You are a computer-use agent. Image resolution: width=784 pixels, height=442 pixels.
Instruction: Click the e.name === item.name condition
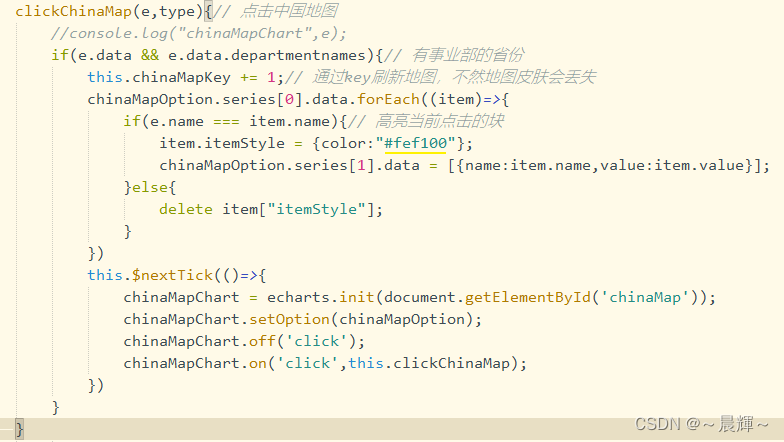[240, 121]
